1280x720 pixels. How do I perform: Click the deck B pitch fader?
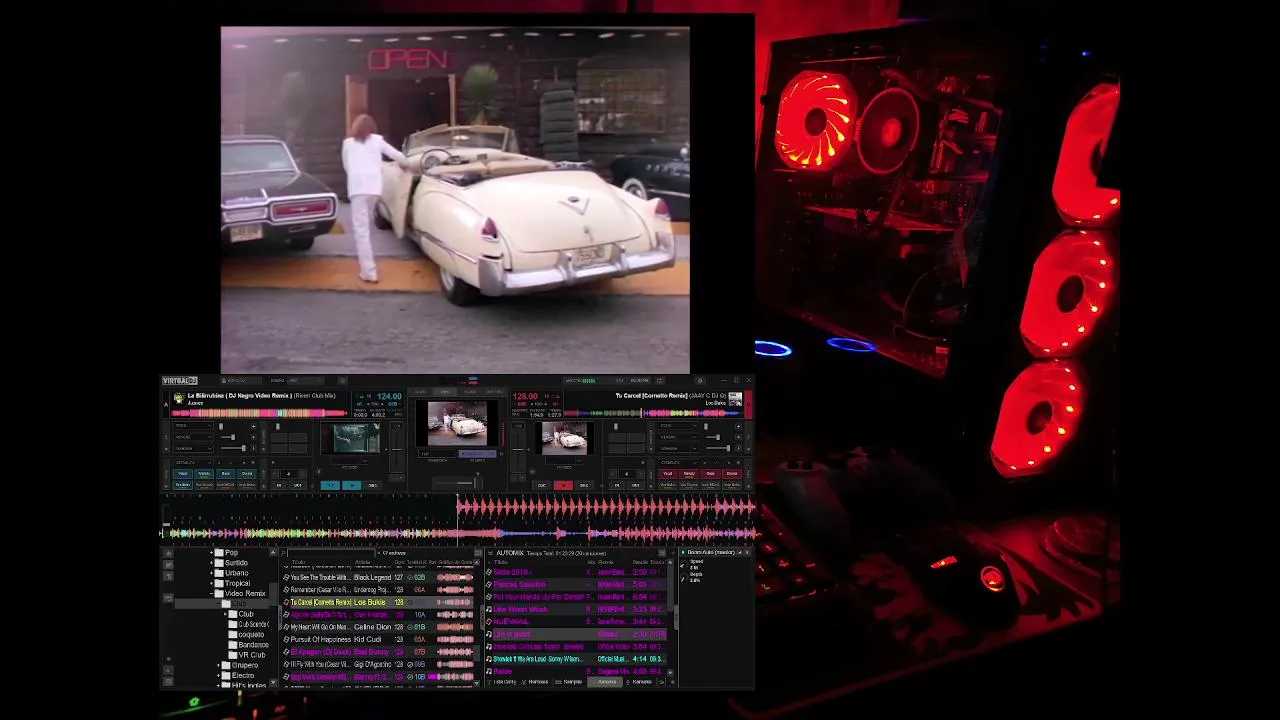[x=518, y=448]
